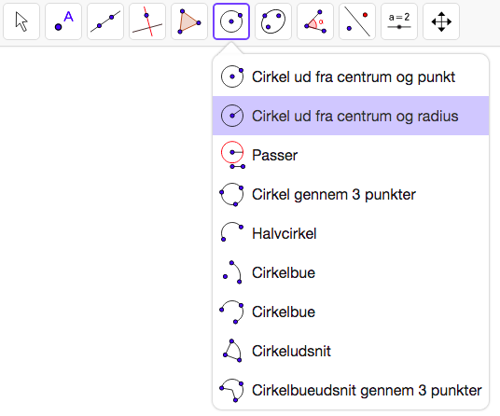Image resolution: width=500 pixels, height=416 pixels.
Task: Select Cirkel ud fra centrum og radius
Action: 351,116
